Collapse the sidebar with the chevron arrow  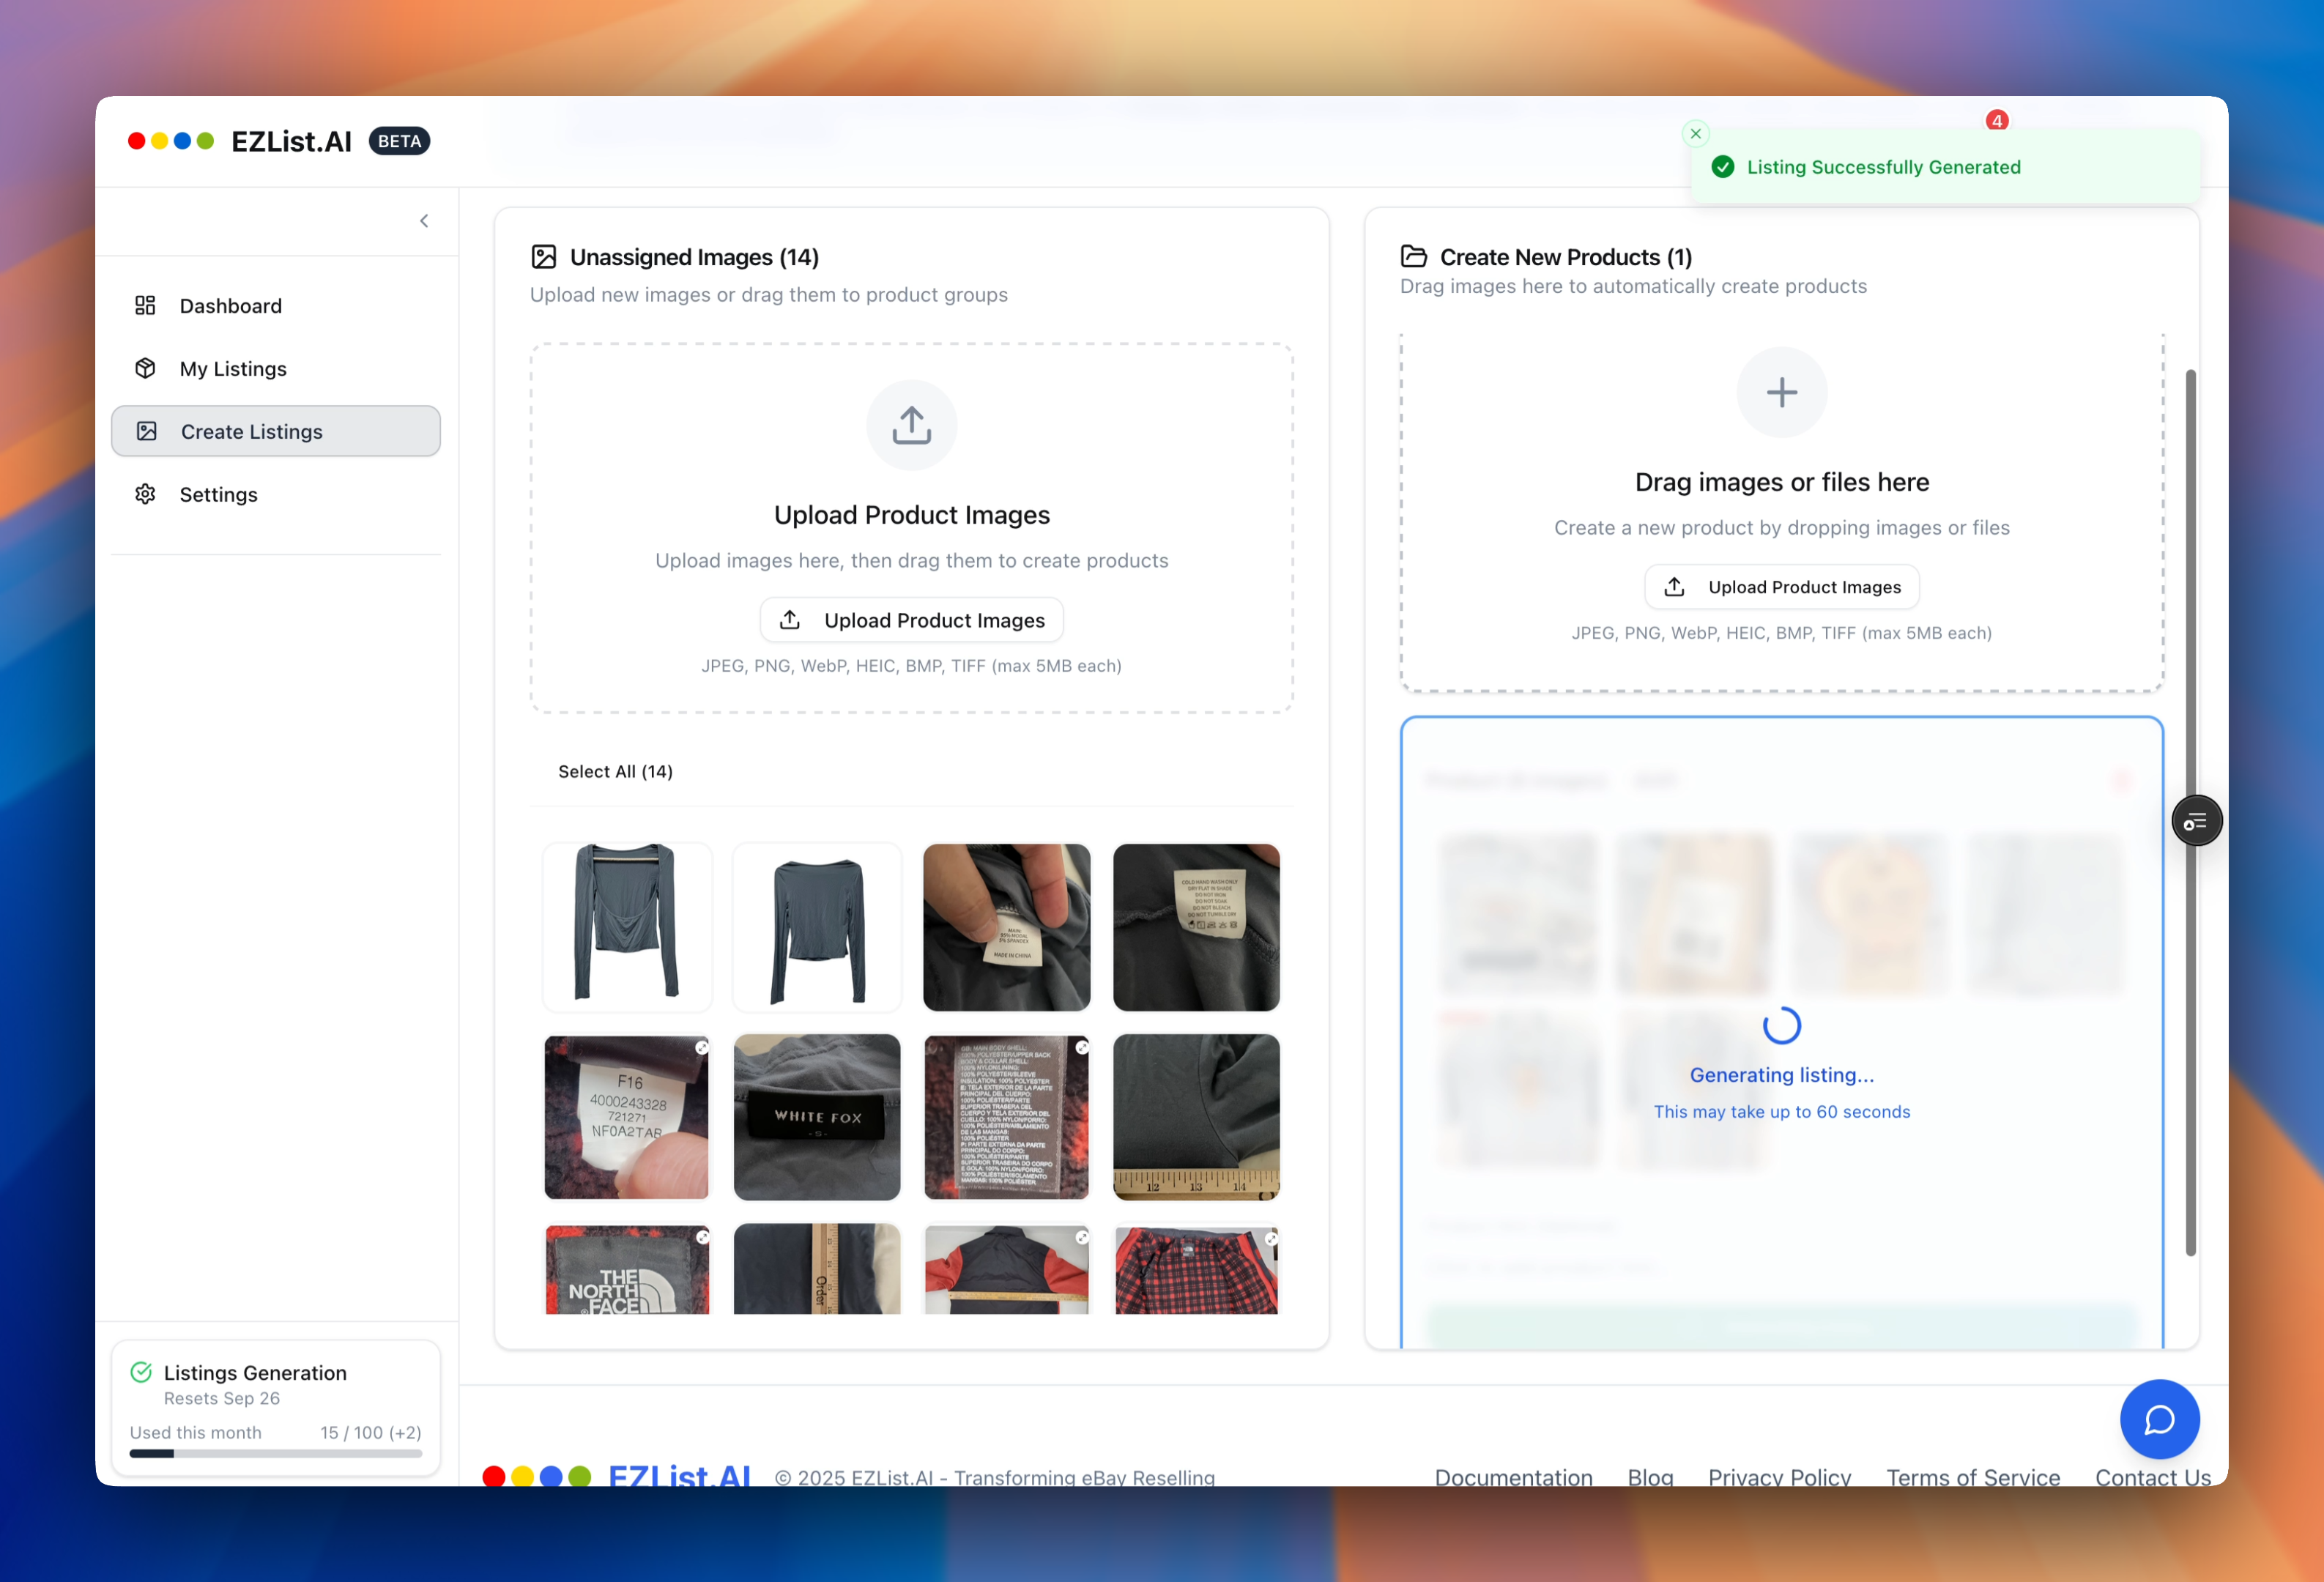pos(424,221)
